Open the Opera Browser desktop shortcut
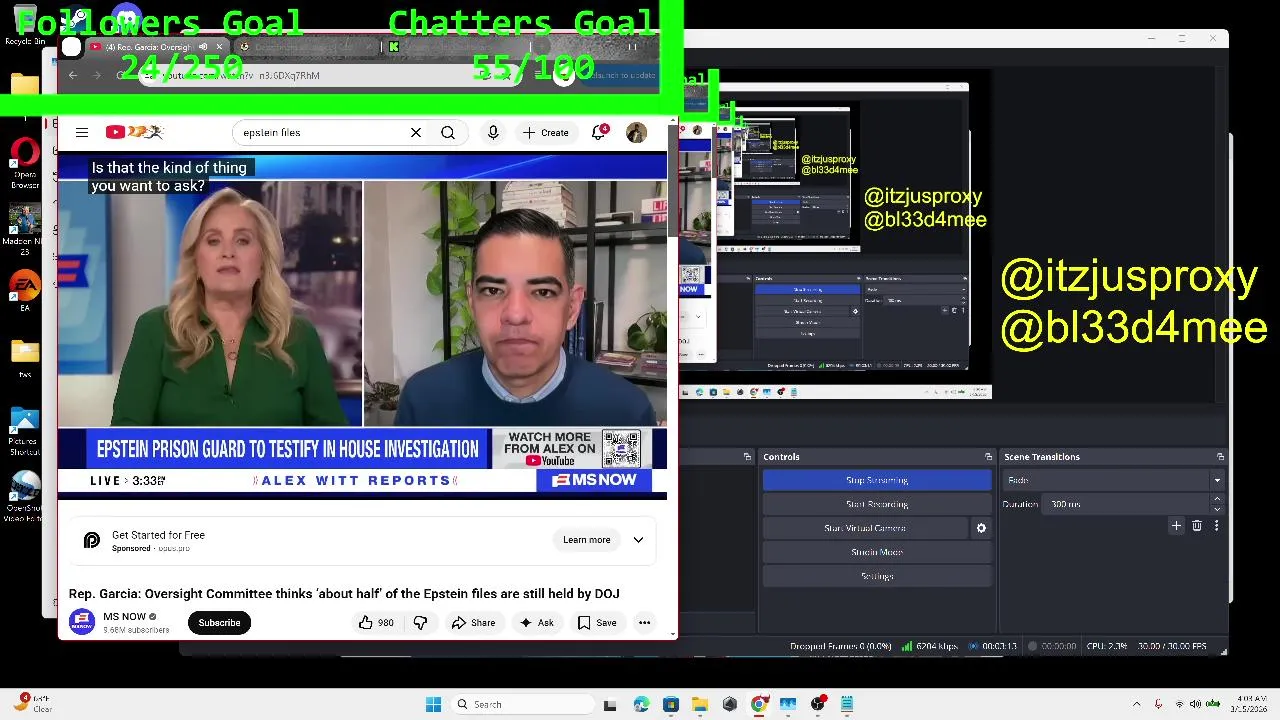 [x=25, y=163]
